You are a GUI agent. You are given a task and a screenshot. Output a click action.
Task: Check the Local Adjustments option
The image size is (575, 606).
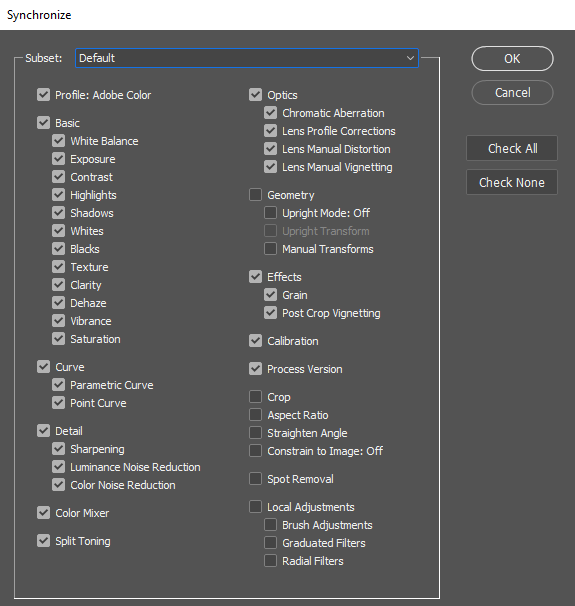[255, 507]
